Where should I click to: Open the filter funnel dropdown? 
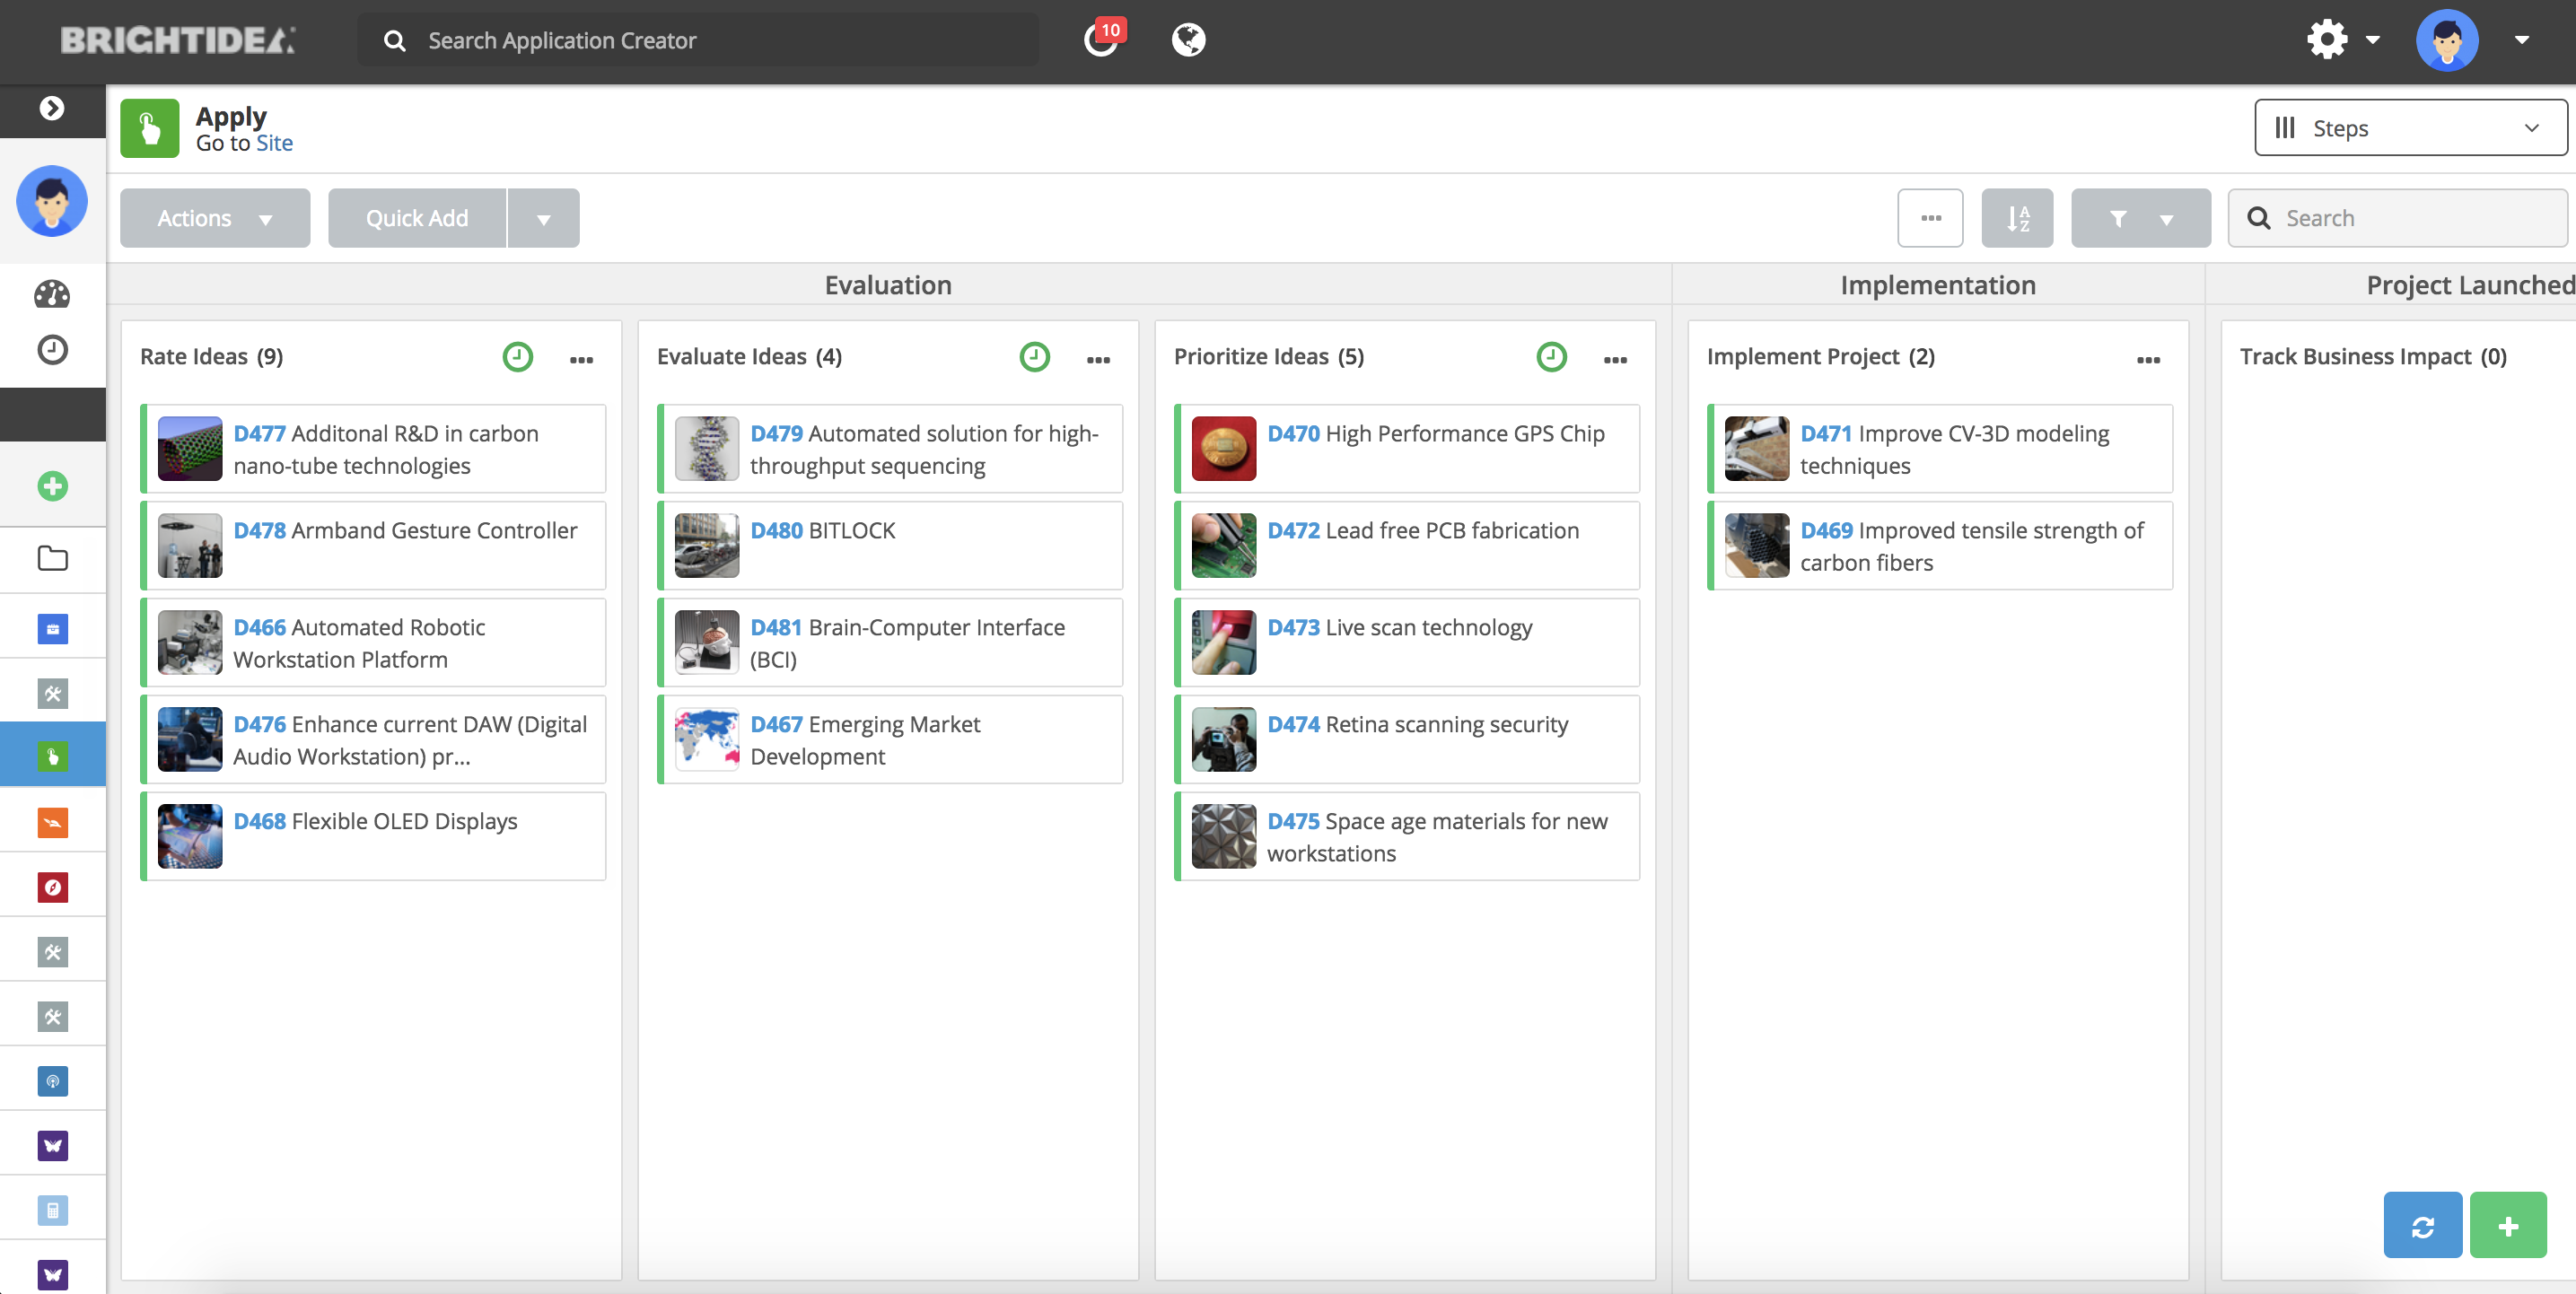pyautogui.click(x=2140, y=218)
